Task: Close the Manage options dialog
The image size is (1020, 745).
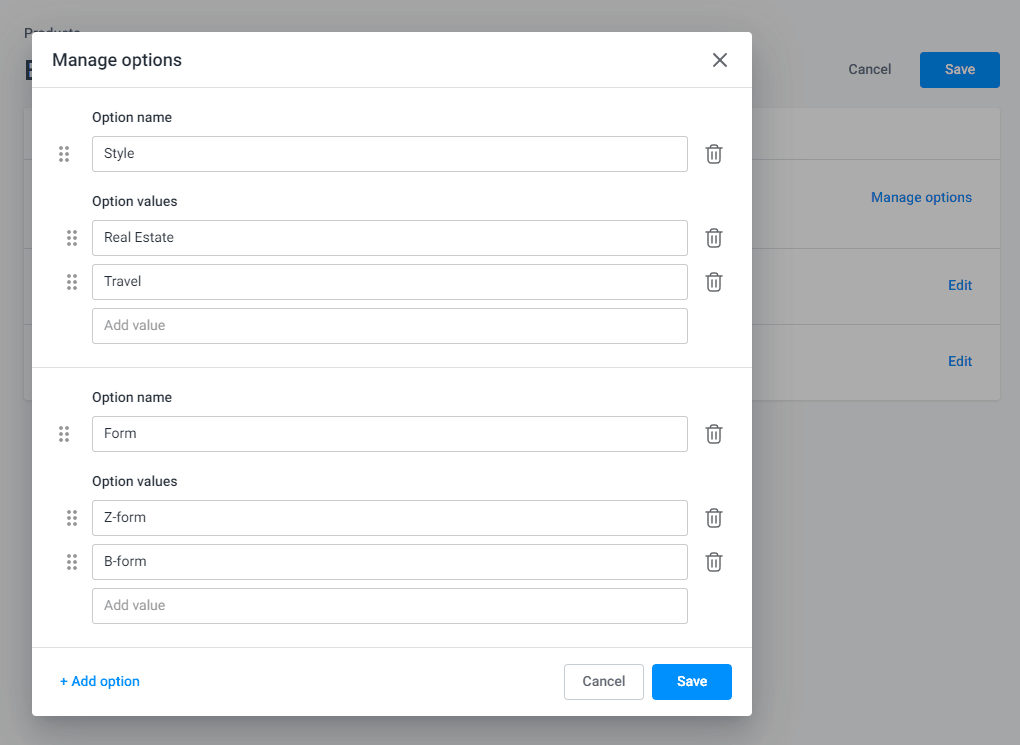Action: click(719, 60)
